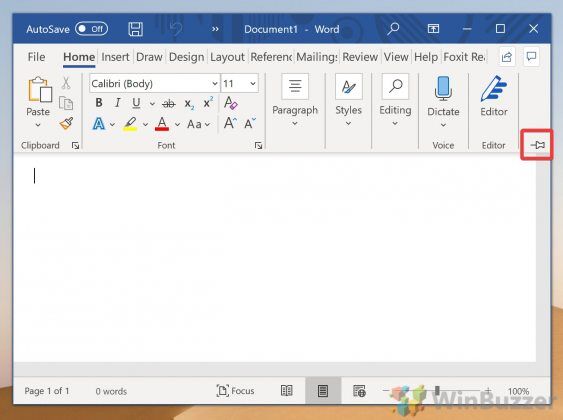Switch to Read Mode view icon
Image resolution: width=563 pixels, height=420 pixels.
287,391
